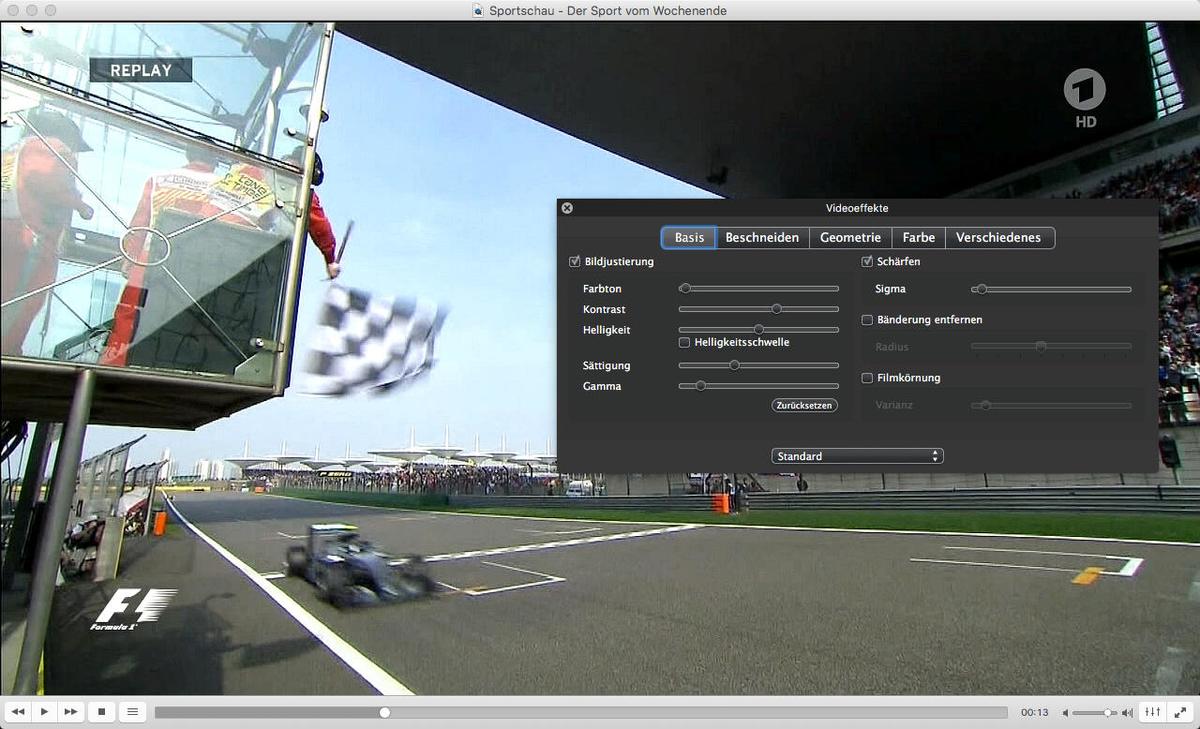
Task: Disable the Bildjustierung checkbox
Action: (x=575, y=262)
